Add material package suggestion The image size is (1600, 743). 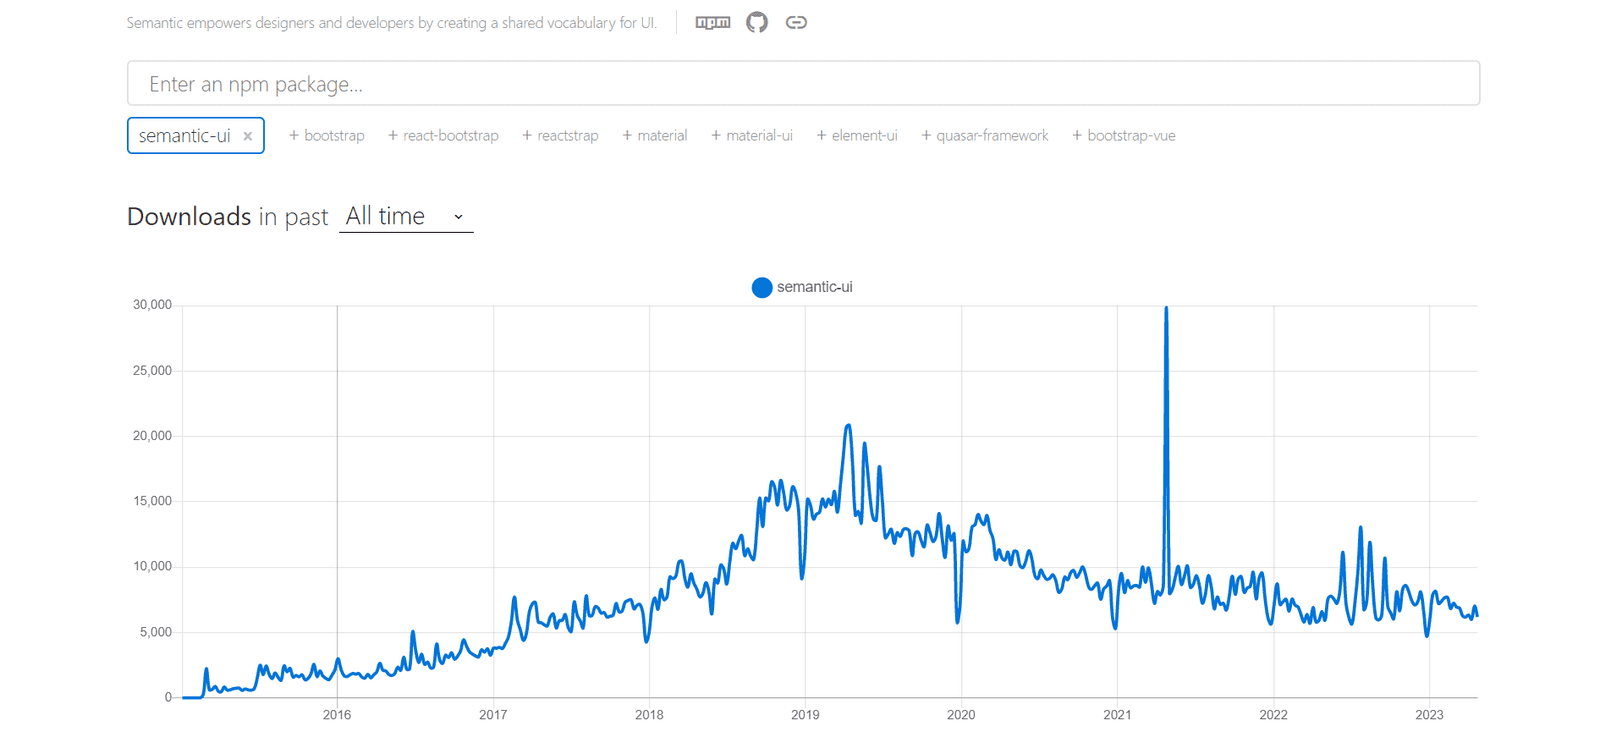655,136
